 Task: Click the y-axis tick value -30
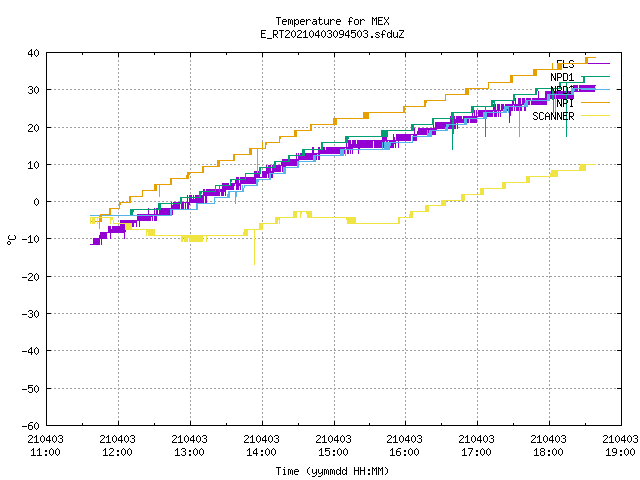30,314
